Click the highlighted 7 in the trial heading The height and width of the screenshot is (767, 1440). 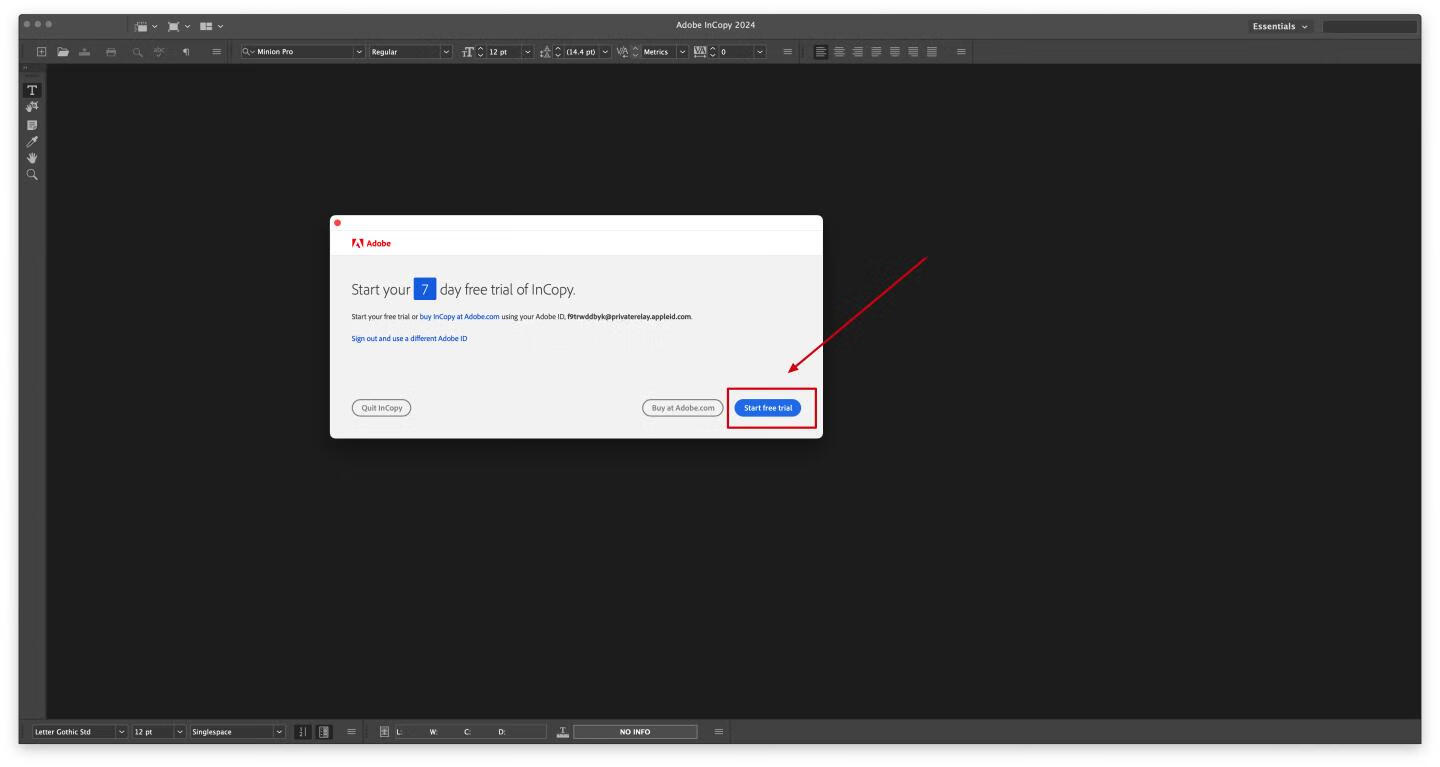[x=424, y=290]
